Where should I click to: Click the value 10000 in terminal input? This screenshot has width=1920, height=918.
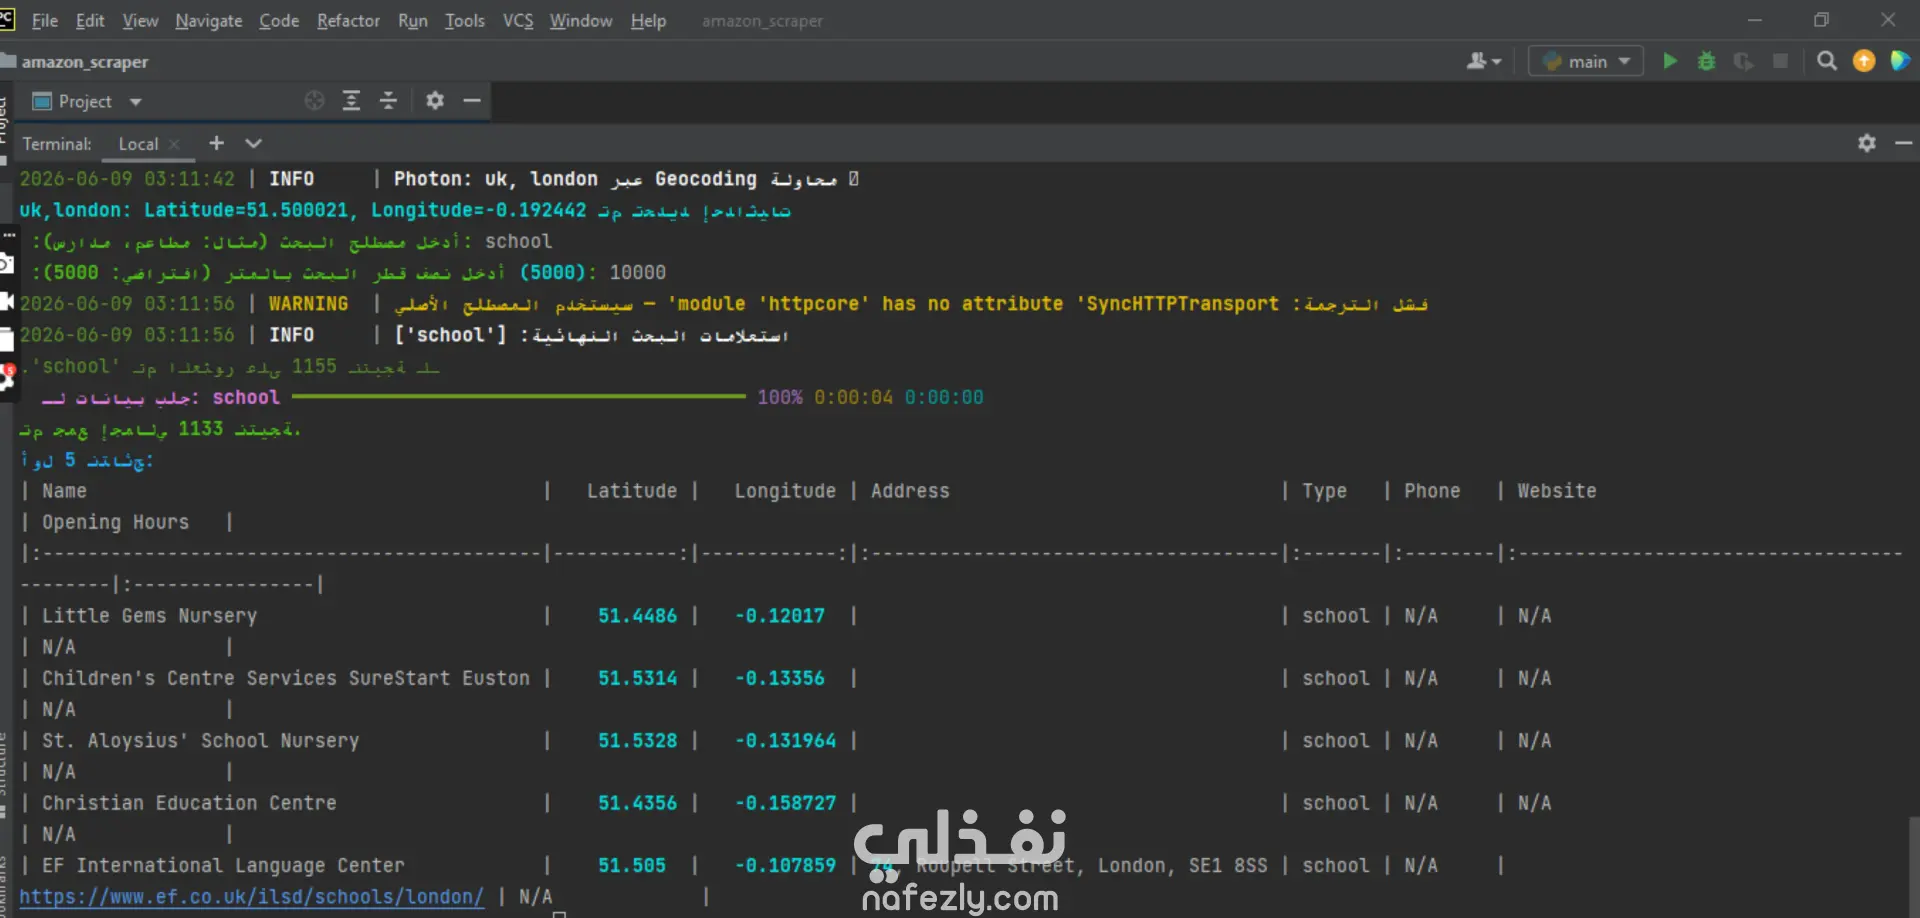click(637, 272)
